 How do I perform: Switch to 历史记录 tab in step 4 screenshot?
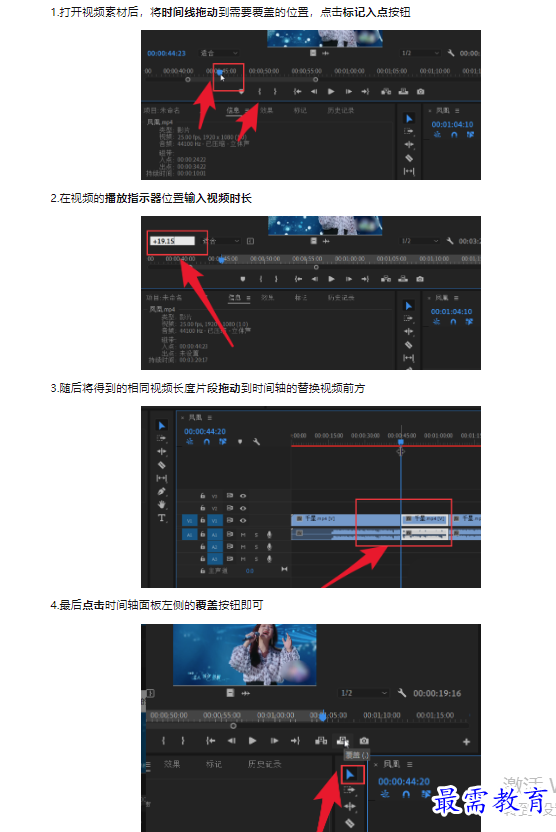tap(264, 764)
